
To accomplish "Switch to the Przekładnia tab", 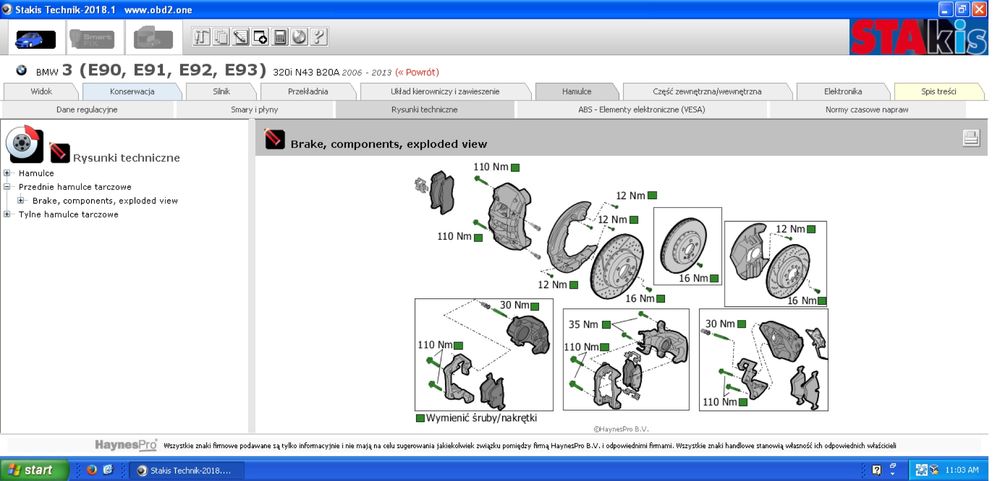I will pos(308,91).
